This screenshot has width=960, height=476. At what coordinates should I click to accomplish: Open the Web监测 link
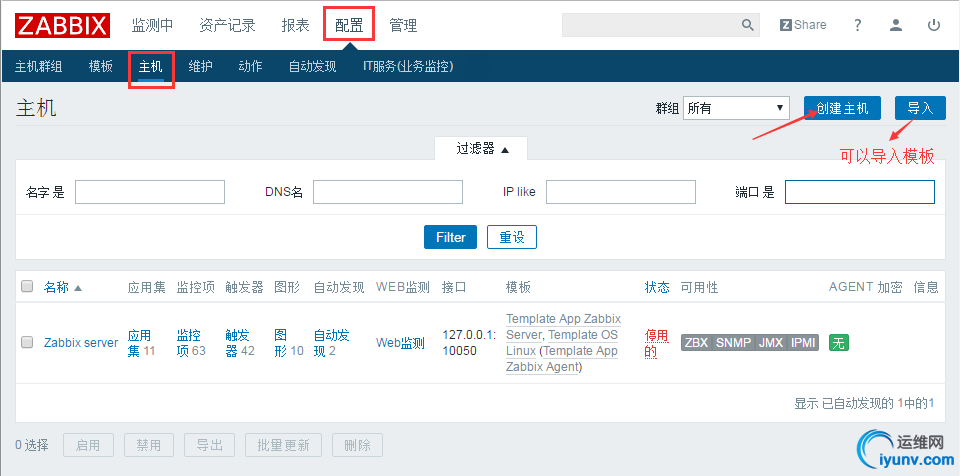pos(400,343)
